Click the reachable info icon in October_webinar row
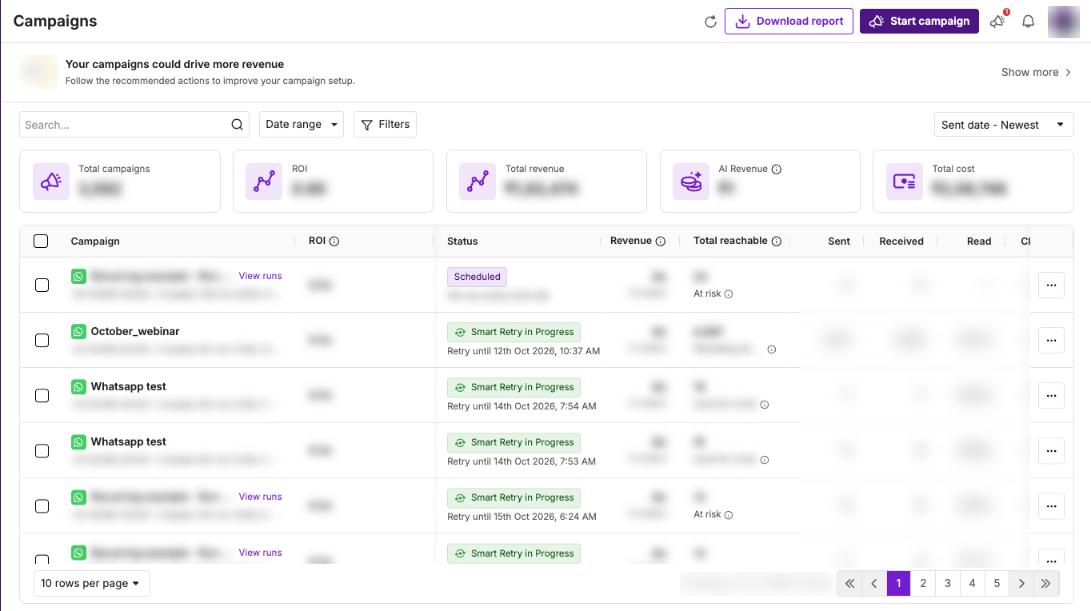Image resolution: width=1091 pixels, height=611 pixels. 772,349
